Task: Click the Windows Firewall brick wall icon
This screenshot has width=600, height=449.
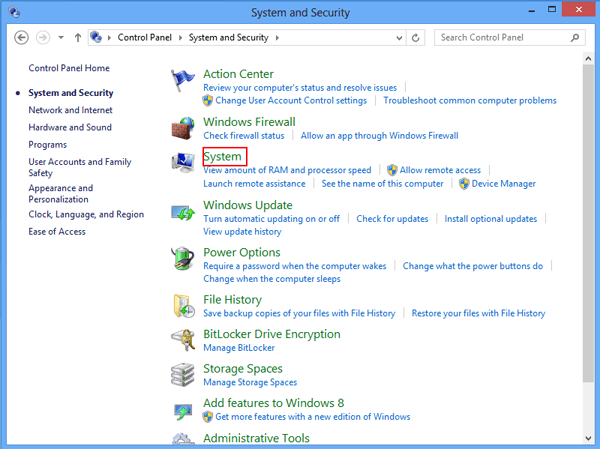Action: (183, 128)
